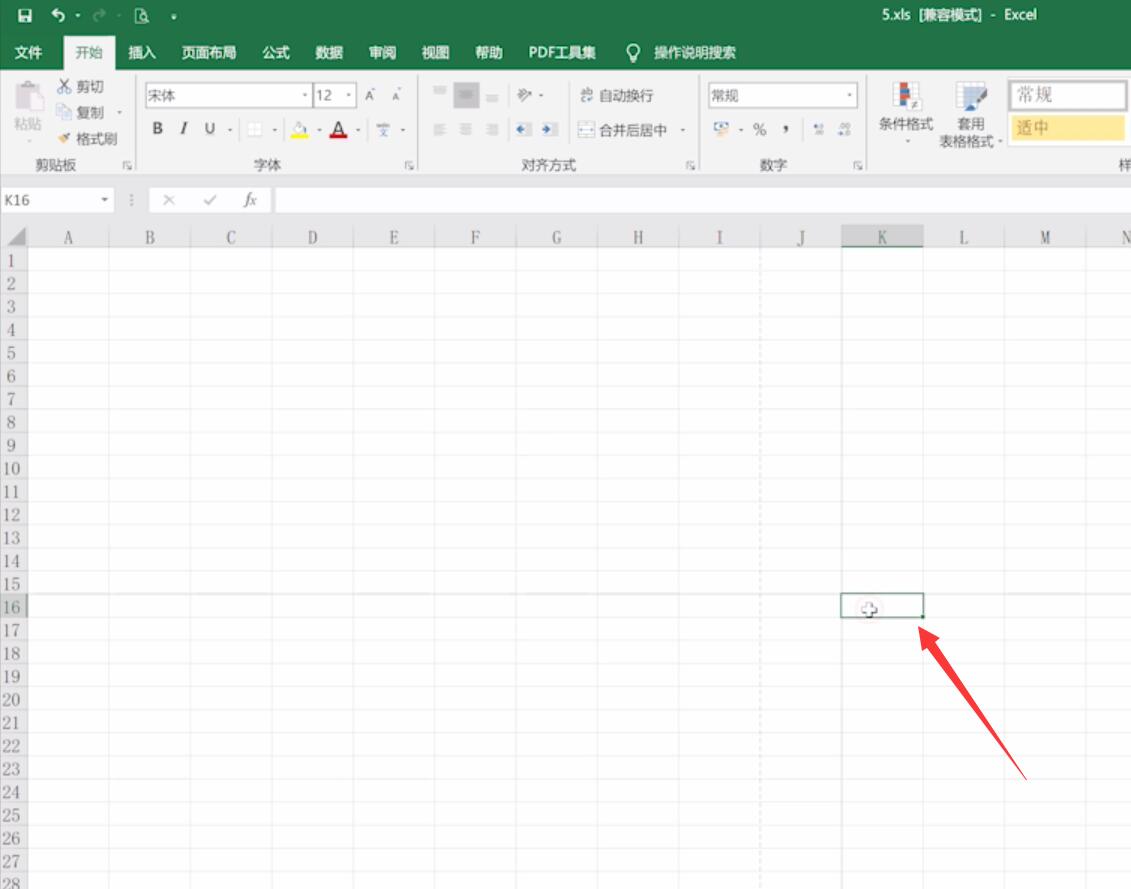
Task: Open the 文件 File menu
Action: [28, 52]
